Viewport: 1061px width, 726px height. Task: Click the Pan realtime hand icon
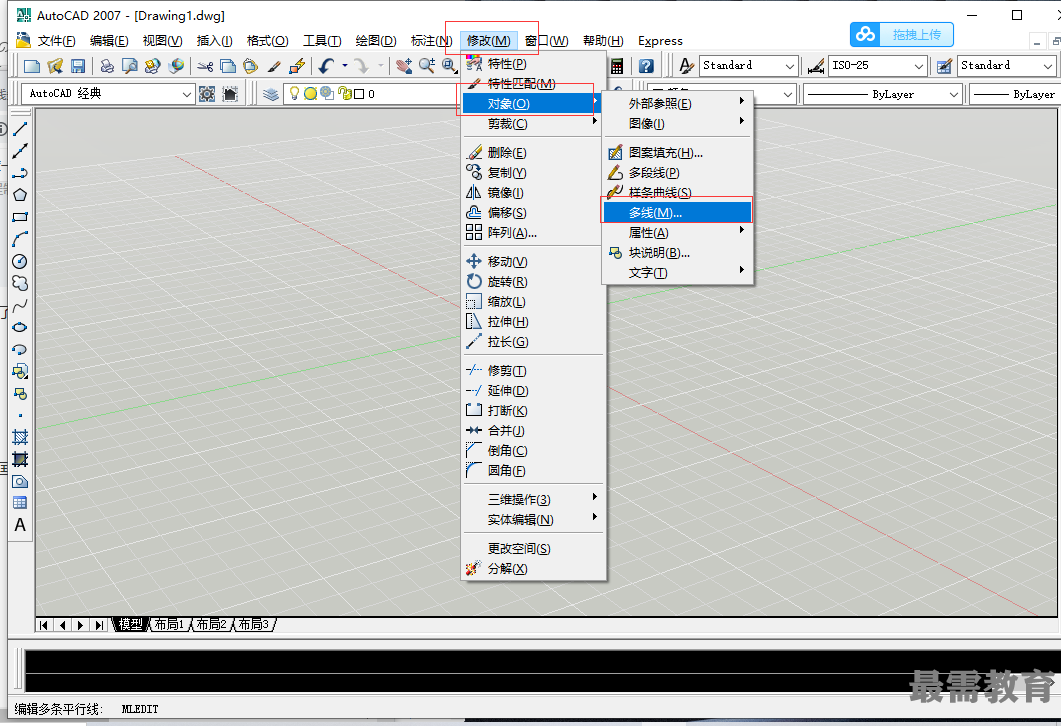404,66
